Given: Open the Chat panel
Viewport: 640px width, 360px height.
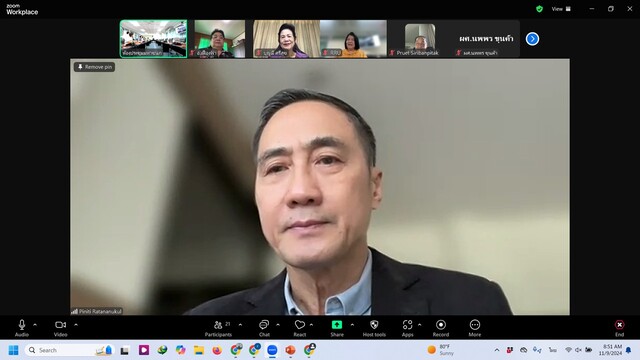Looking at the screenshot, I should point(264,328).
